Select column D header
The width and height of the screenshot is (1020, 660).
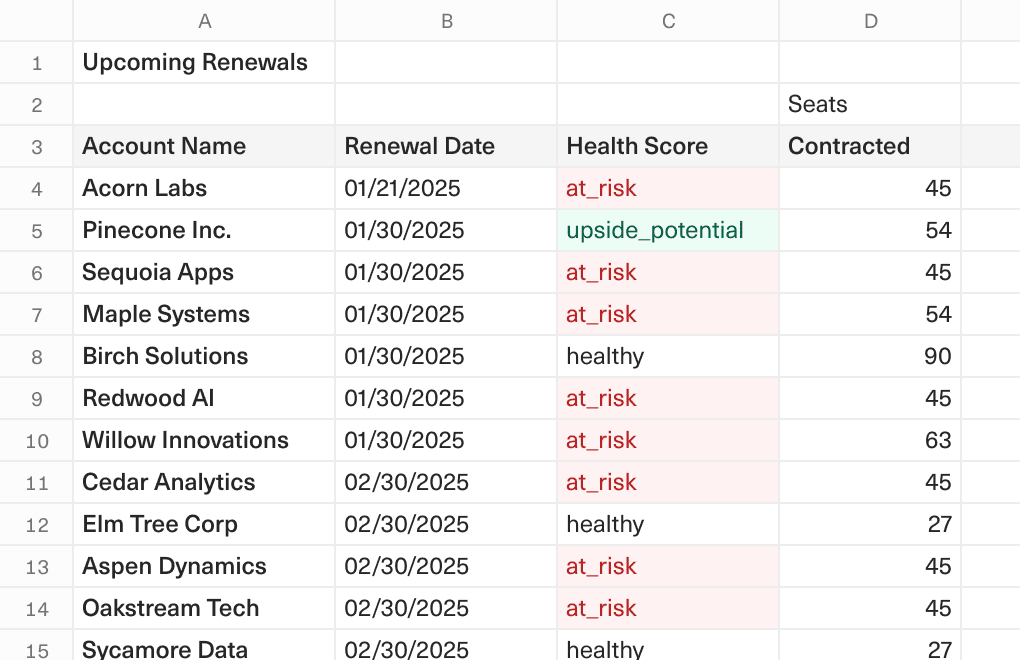(869, 20)
